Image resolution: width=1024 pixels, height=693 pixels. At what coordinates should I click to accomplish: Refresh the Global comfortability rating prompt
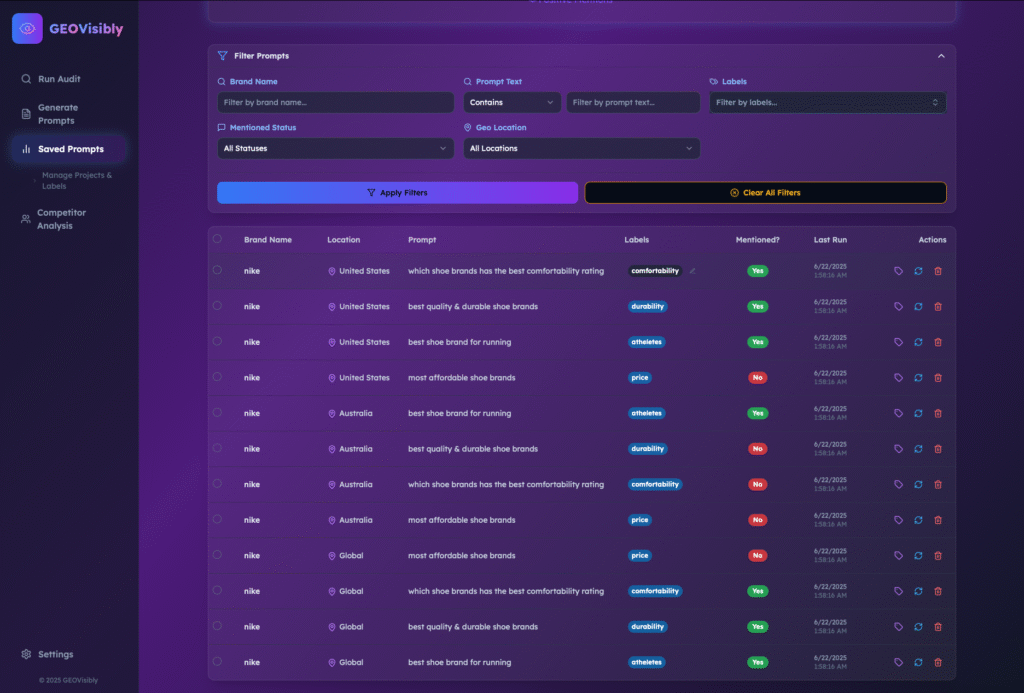pyautogui.click(x=918, y=591)
